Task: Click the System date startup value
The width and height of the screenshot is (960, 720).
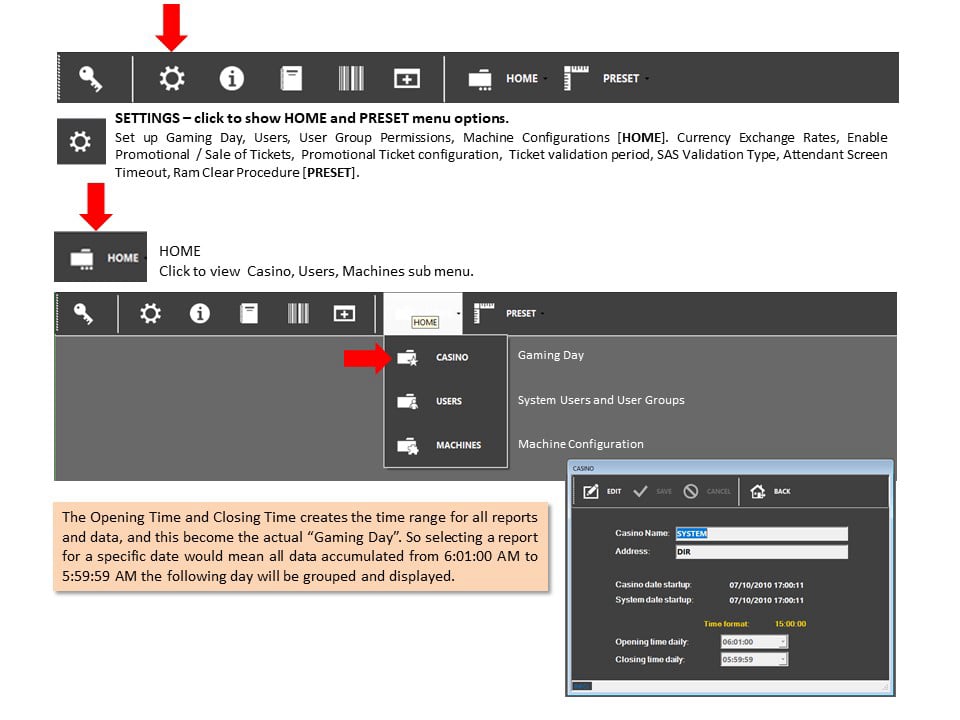Action: coord(766,600)
